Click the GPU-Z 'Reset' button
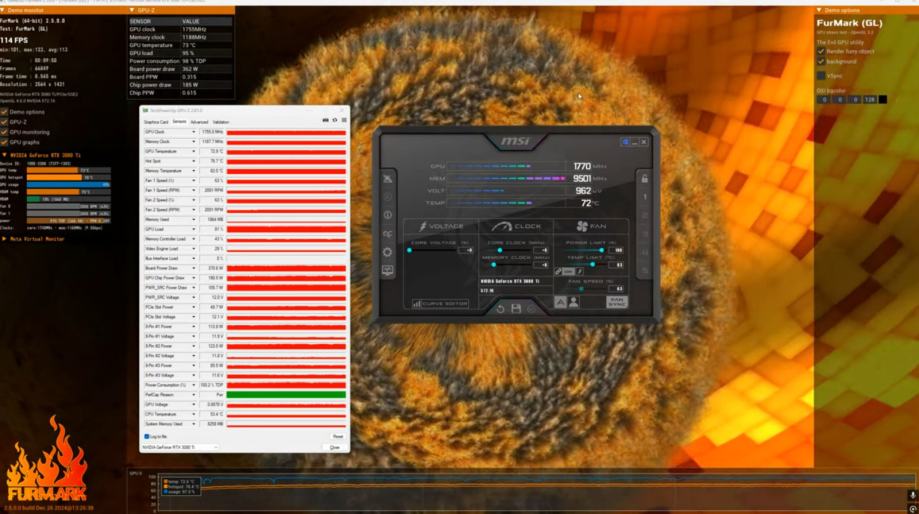919x514 pixels. tap(338, 437)
